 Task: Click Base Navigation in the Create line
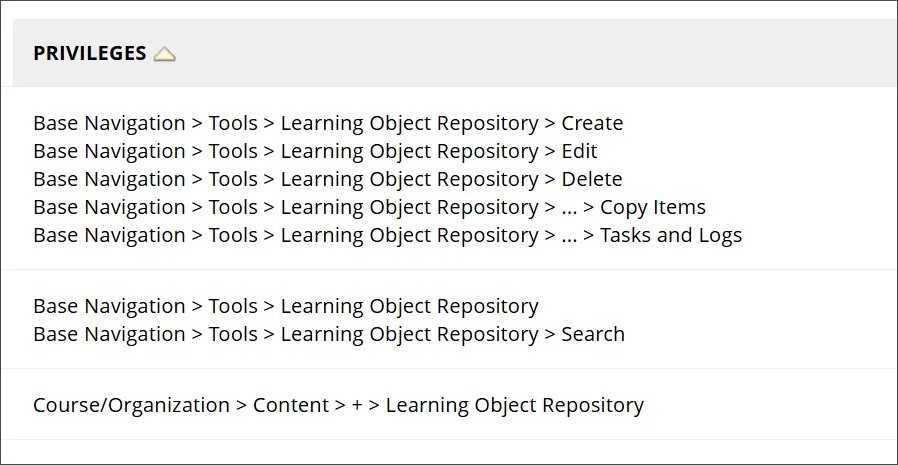[x=109, y=124]
